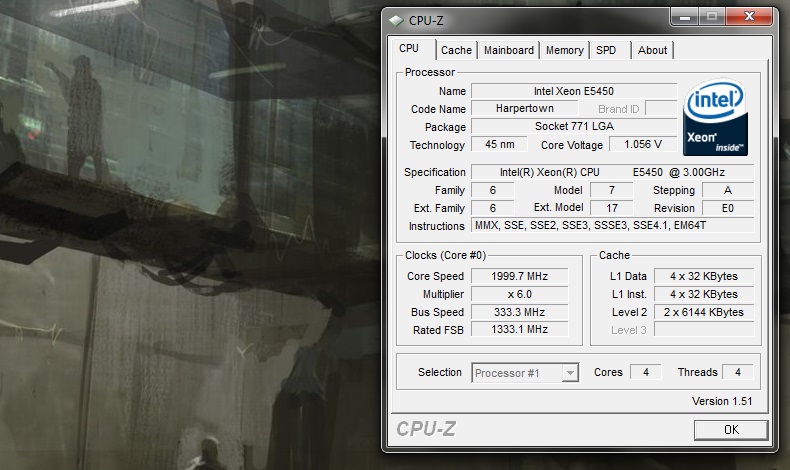This screenshot has height=470, width=790.
Task: Switch to the Cache tab
Action: tap(456, 50)
